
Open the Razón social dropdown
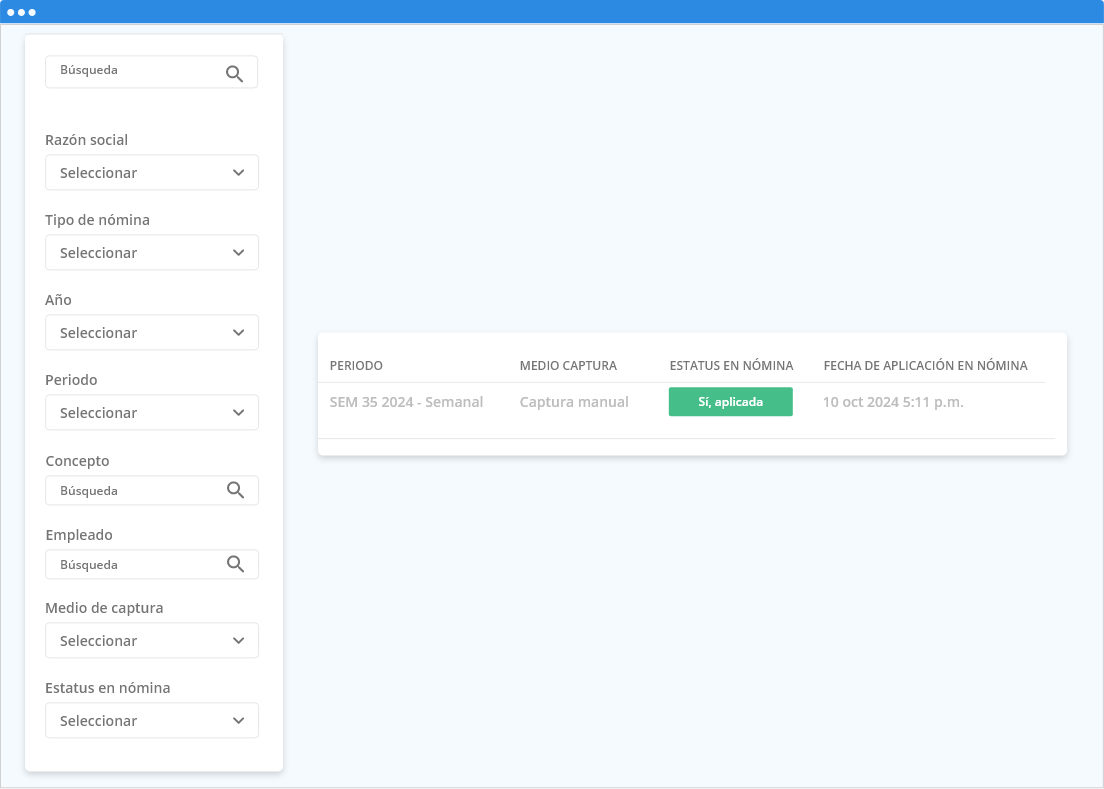pyautogui.click(x=152, y=173)
